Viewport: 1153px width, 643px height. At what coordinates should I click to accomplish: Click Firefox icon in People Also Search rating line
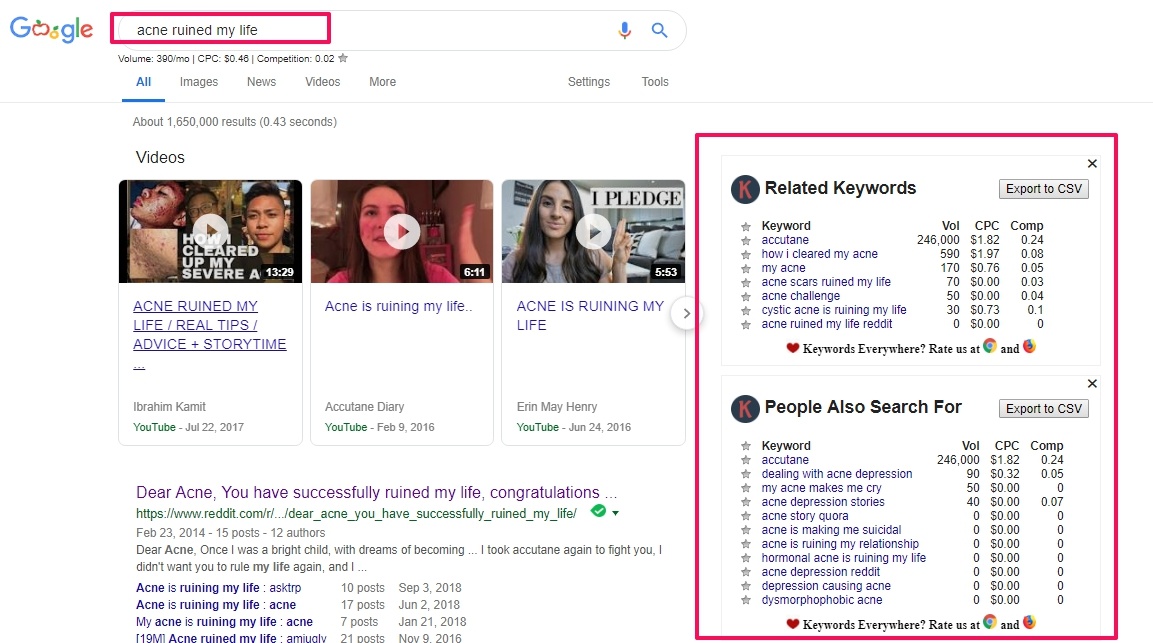(x=1029, y=622)
